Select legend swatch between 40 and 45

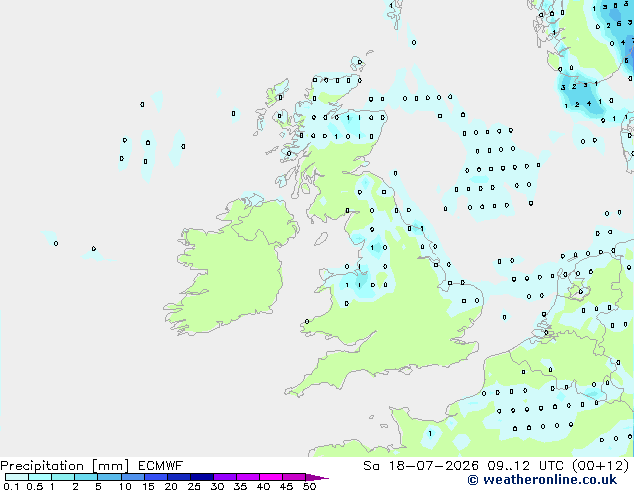click(271, 477)
